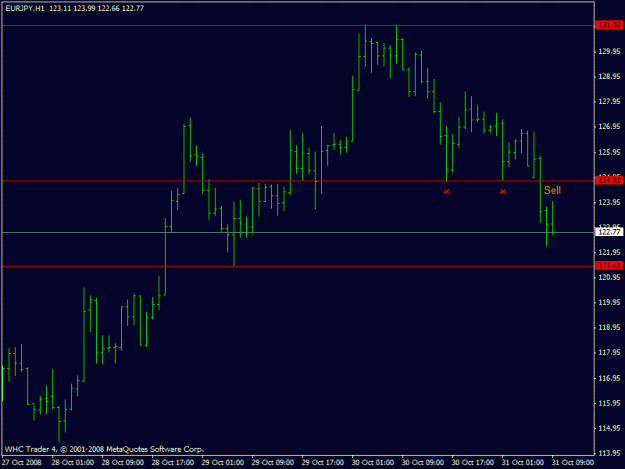This screenshot has height=469, width=625.
Task: Select the red horizontal line at 131.02
Action: 298,26
